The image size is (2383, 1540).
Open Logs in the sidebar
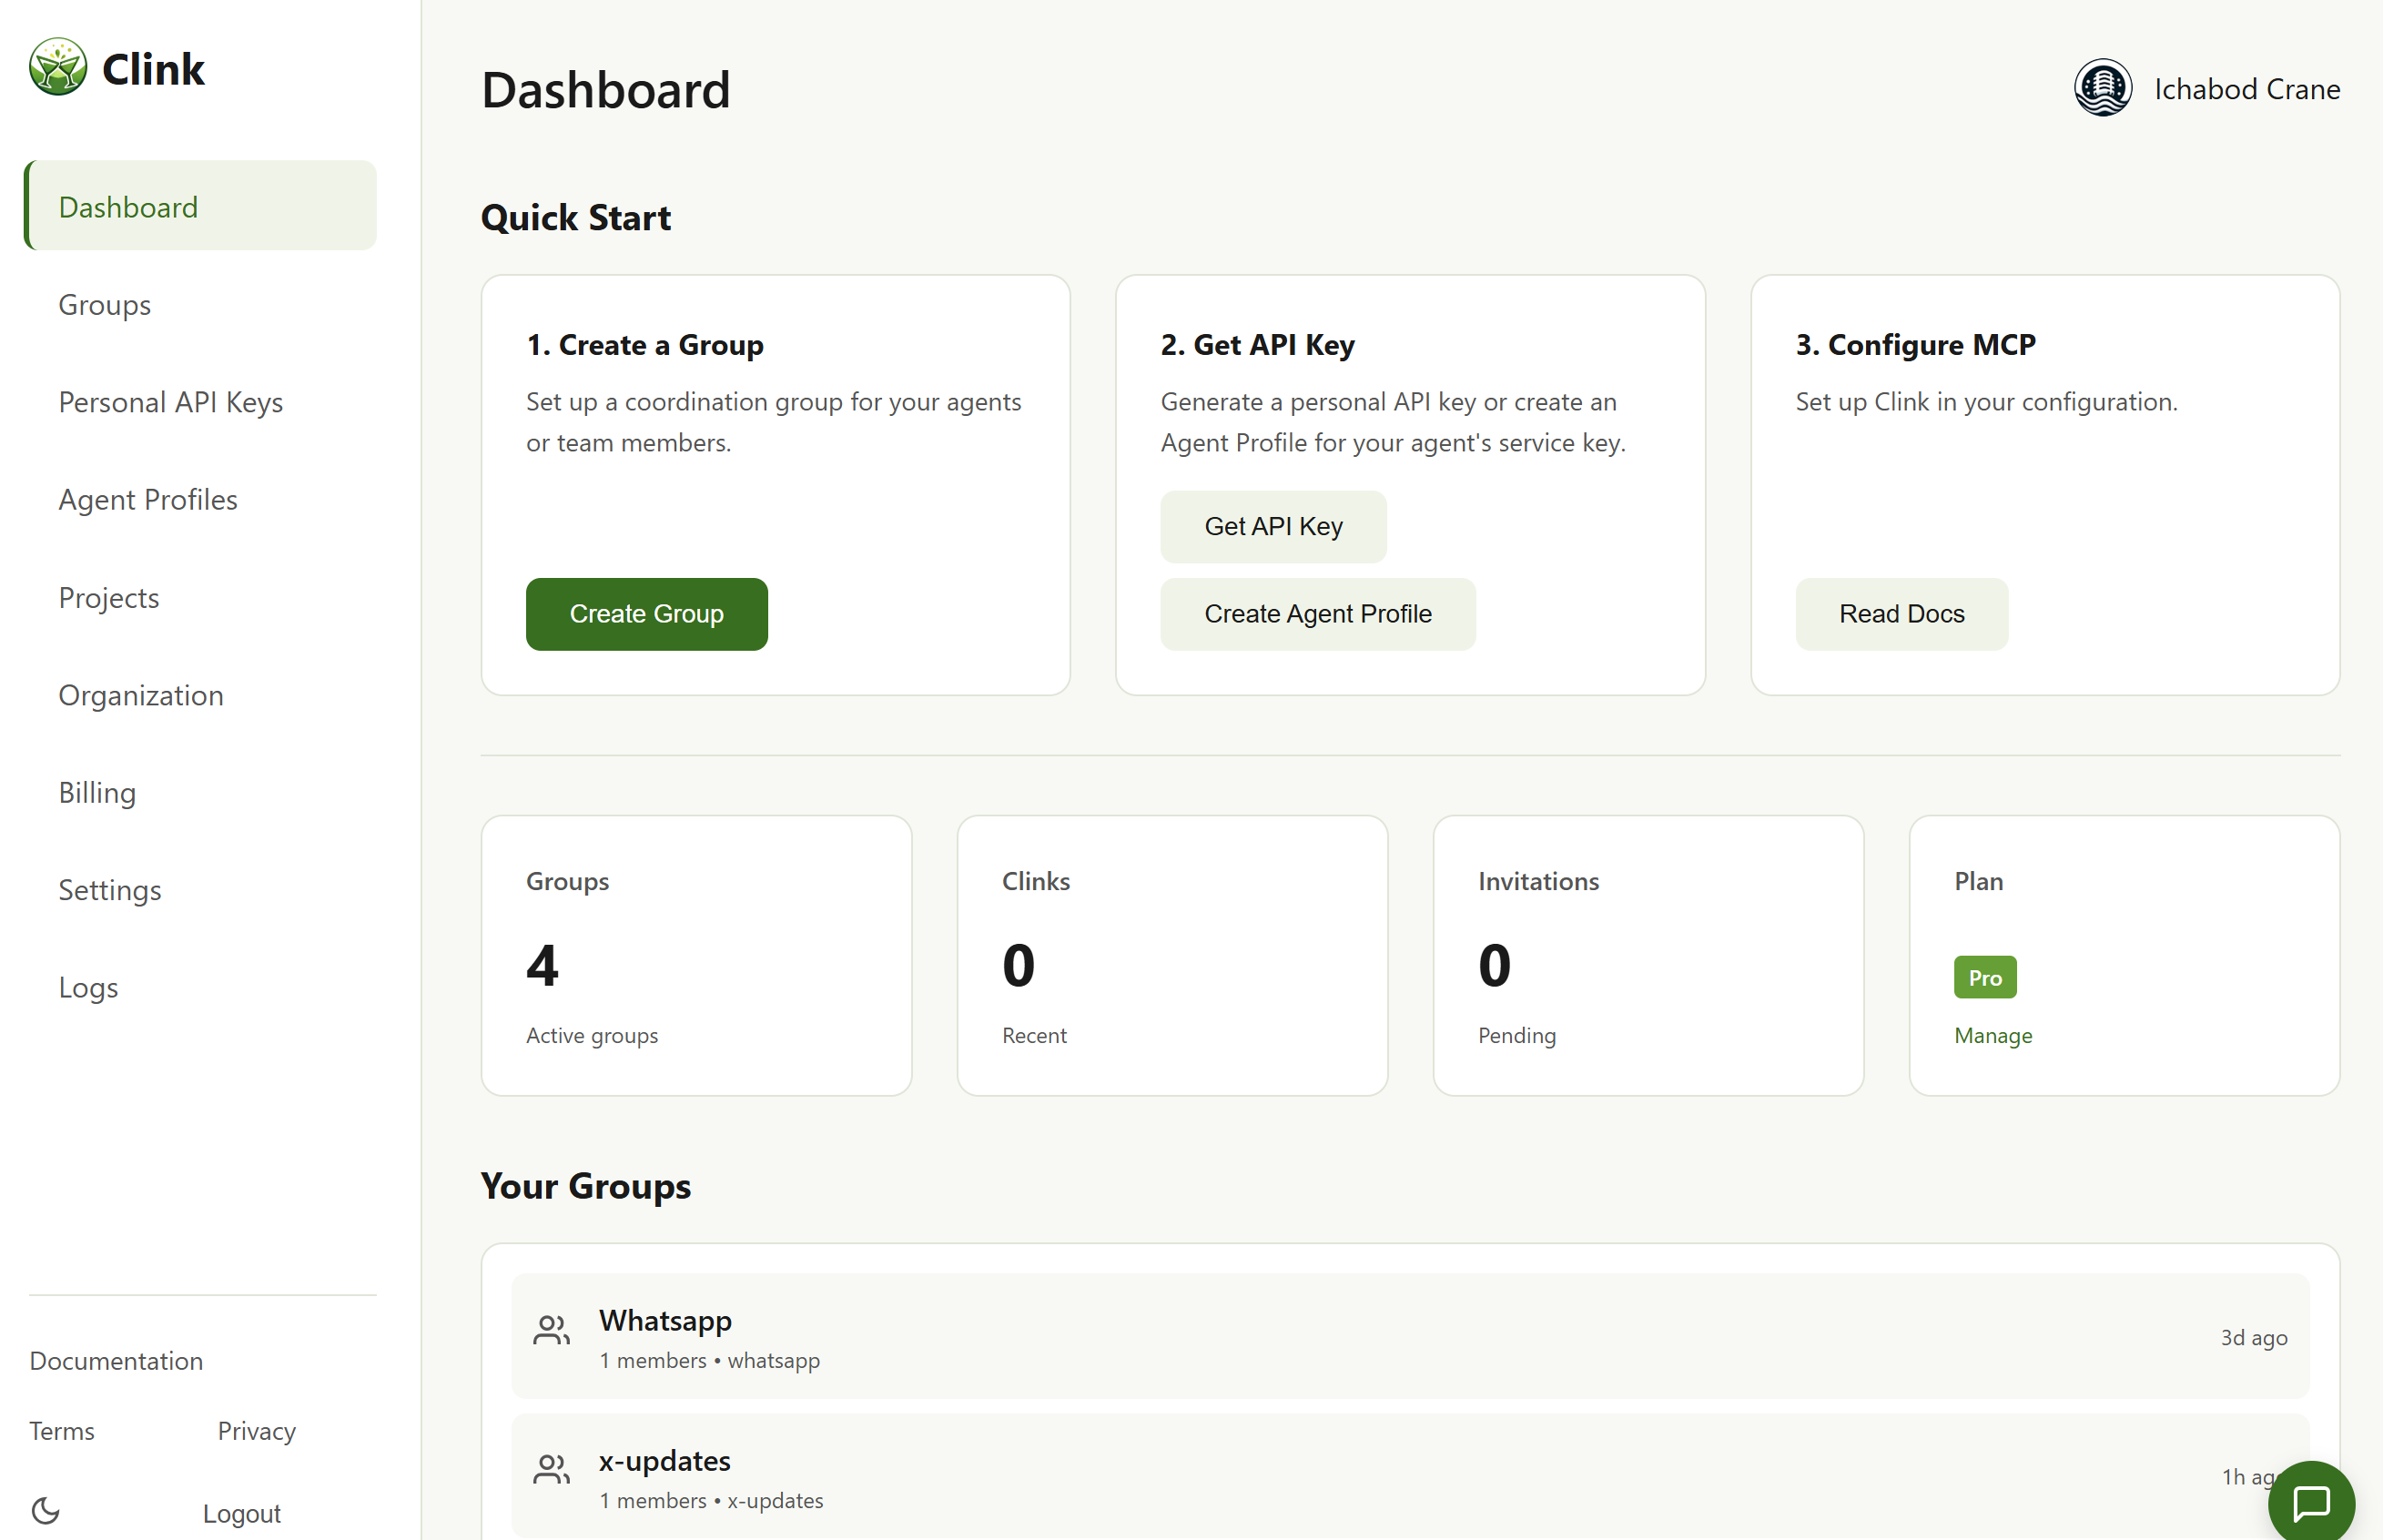(x=88, y=987)
